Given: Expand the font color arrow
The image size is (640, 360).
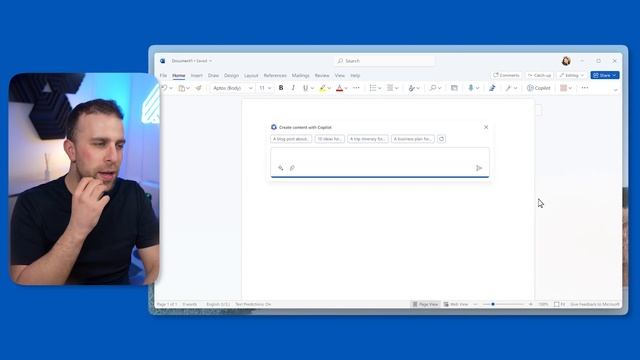Looking at the screenshot, I should tap(346, 88).
